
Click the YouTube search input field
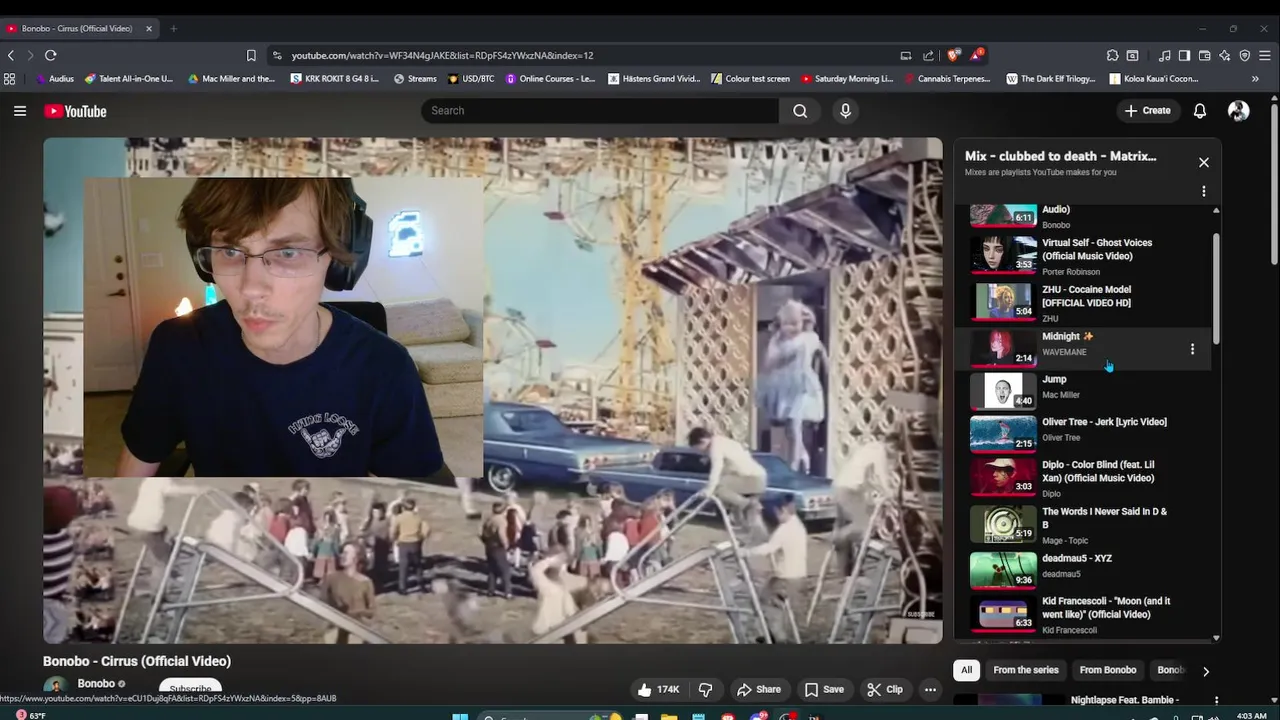click(600, 111)
